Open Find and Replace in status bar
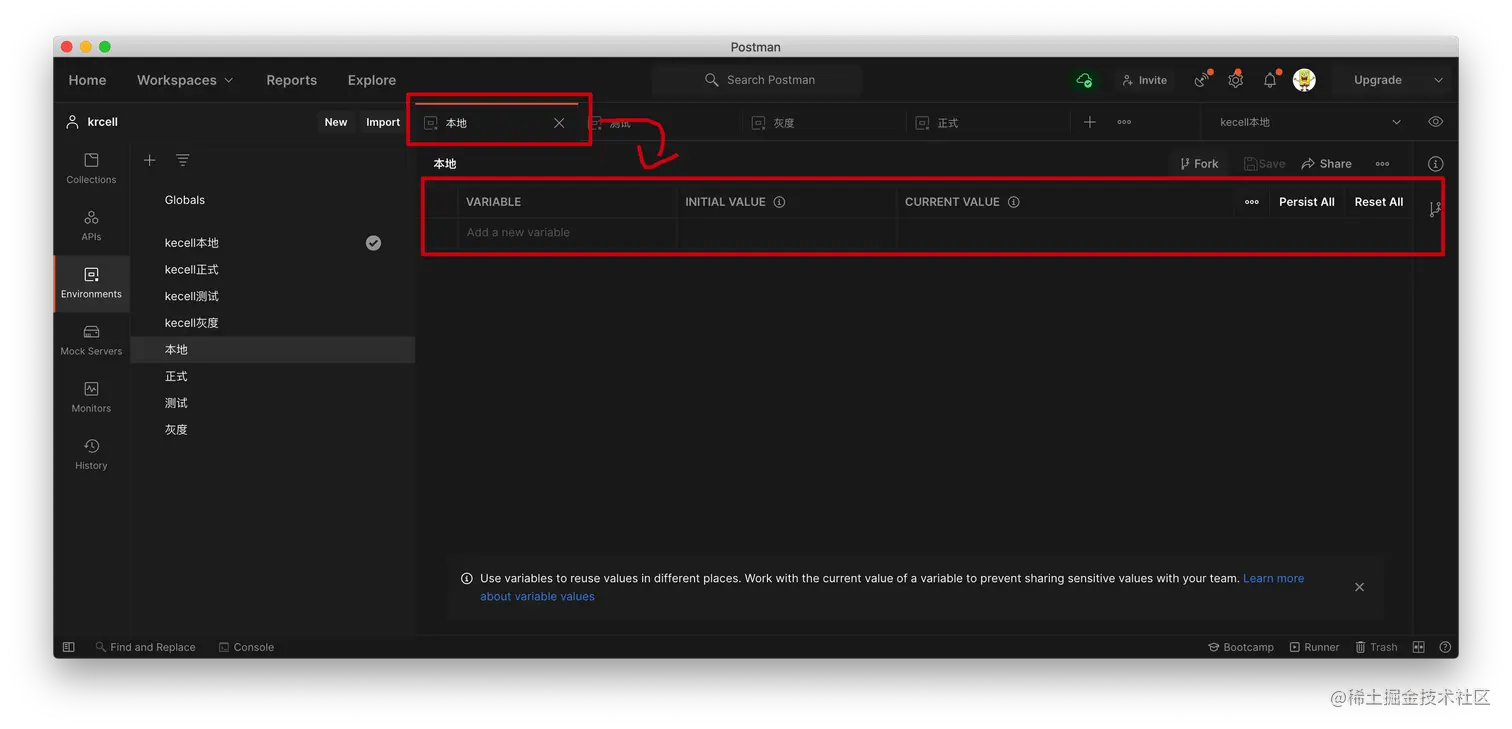The height and width of the screenshot is (729, 1512). coord(145,647)
